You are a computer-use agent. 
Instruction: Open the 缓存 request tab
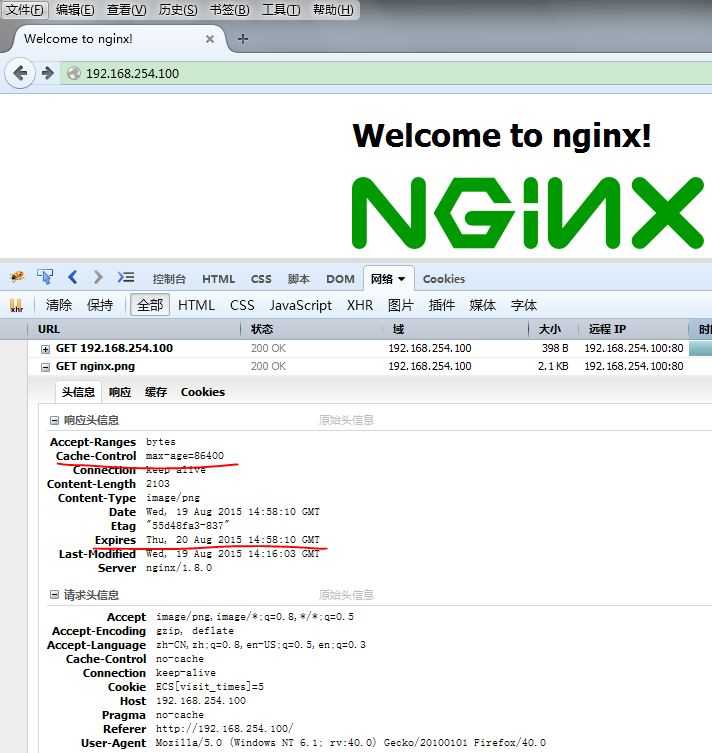click(156, 392)
